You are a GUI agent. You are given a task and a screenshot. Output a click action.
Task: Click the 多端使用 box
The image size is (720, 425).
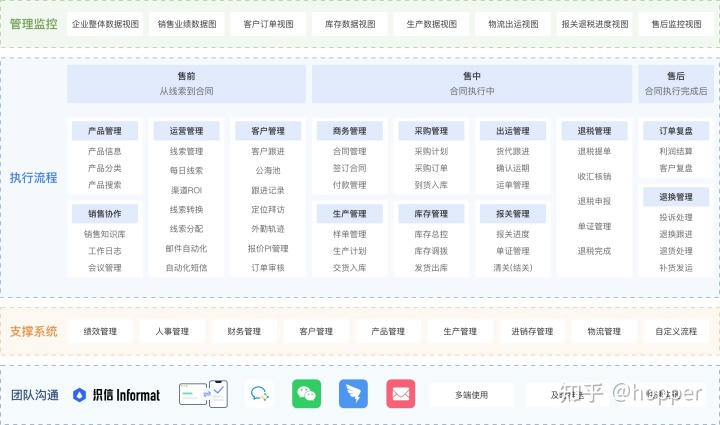click(x=471, y=395)
